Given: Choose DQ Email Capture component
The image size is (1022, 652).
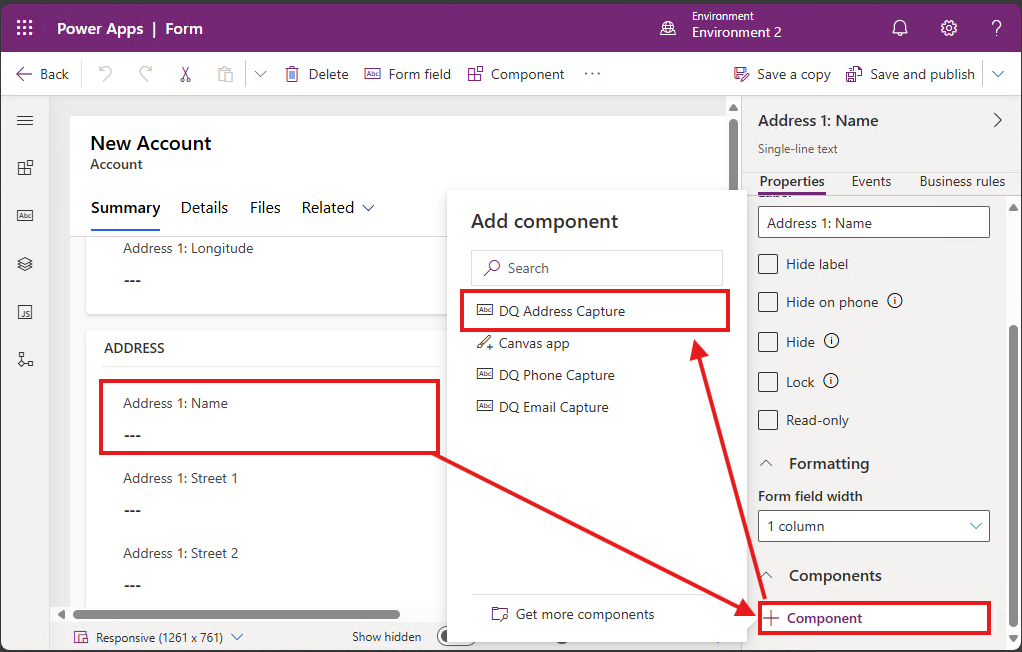Looking at the screenshot, I should pos(594,407).
